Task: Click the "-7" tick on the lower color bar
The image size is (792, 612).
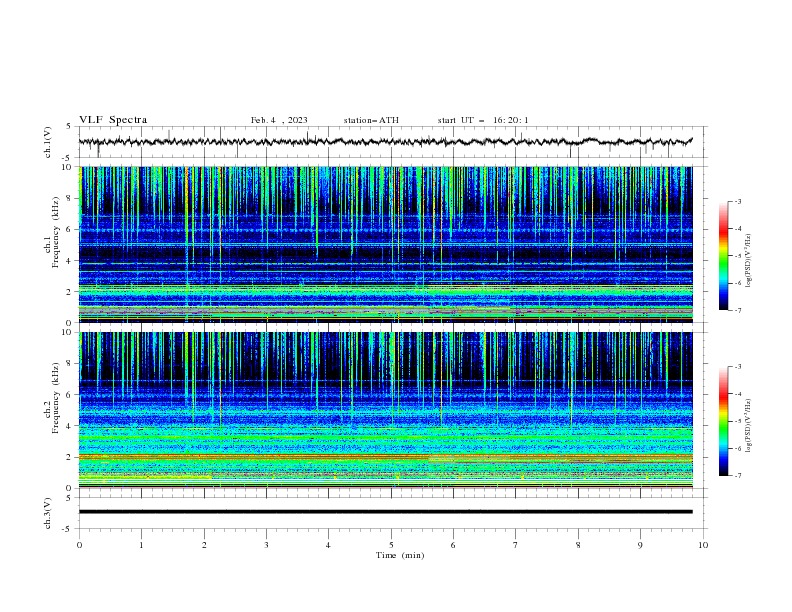Action: tap(738, 476)
